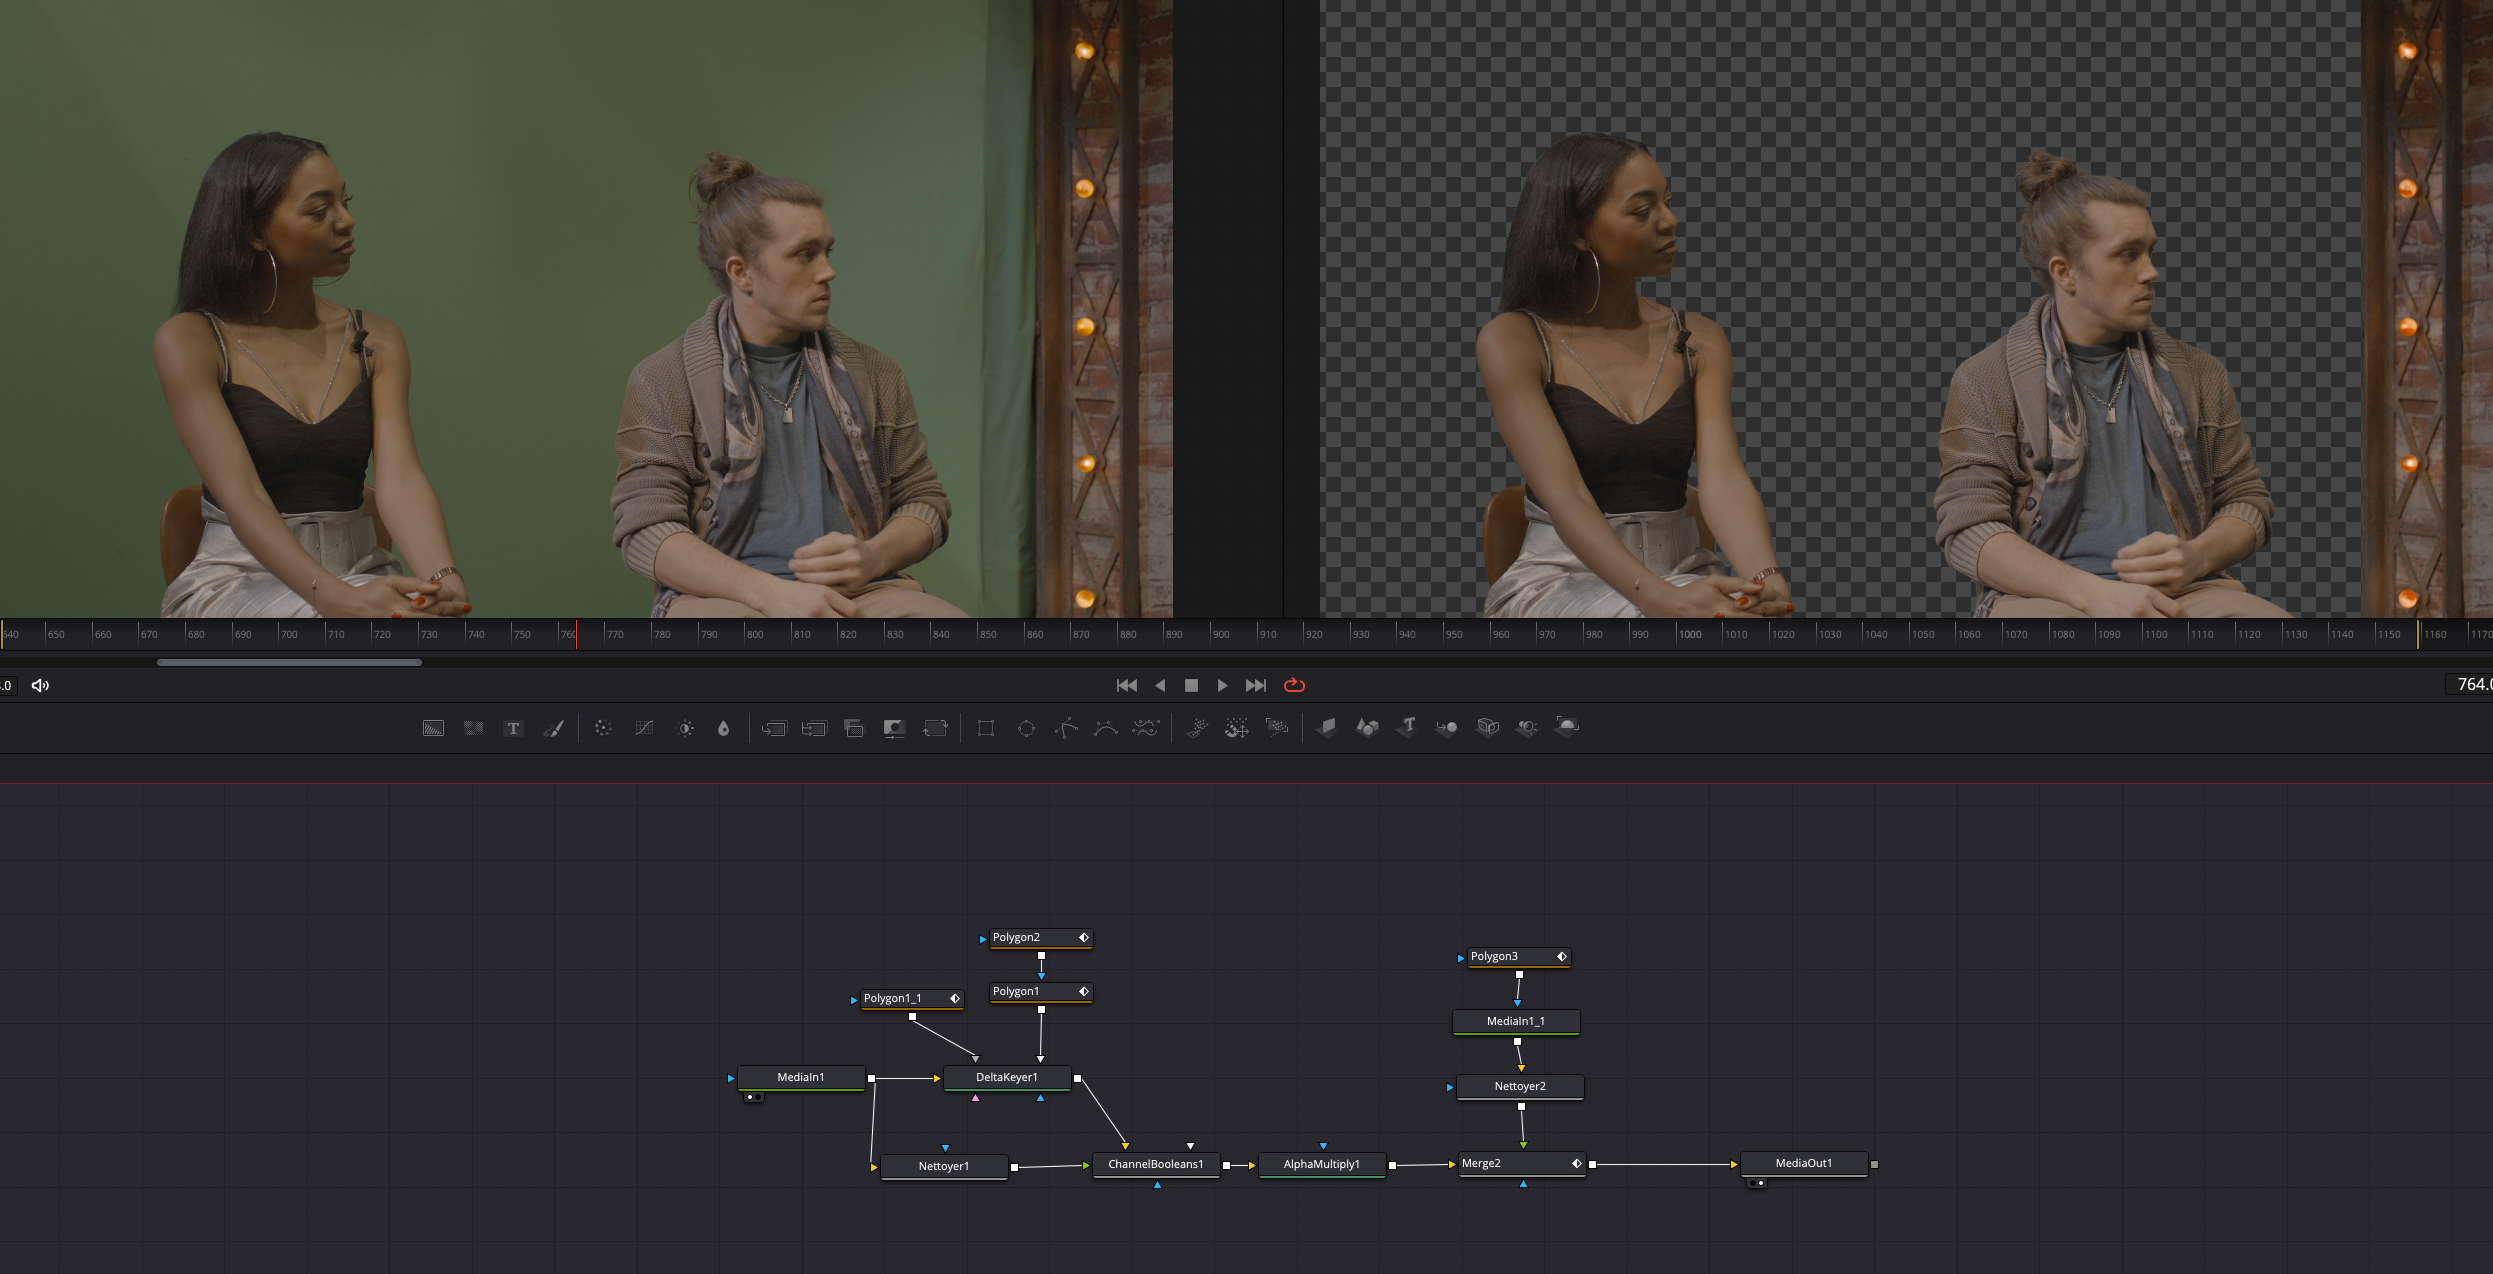Select the DeltaKeyer1 node

(1007, 1077)
